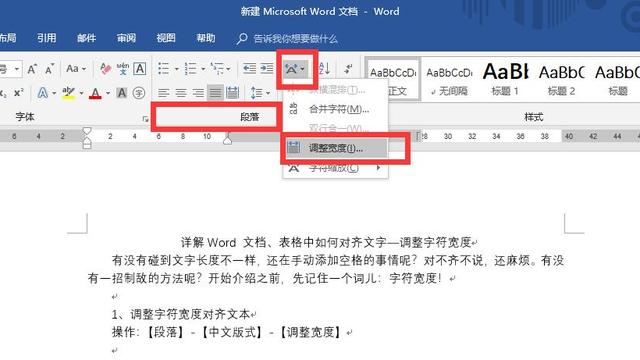Viewport: 640px width, 360px height.
Task: Click the enclosed character icon
Action: pyautogui.click(x=139, y=93)
